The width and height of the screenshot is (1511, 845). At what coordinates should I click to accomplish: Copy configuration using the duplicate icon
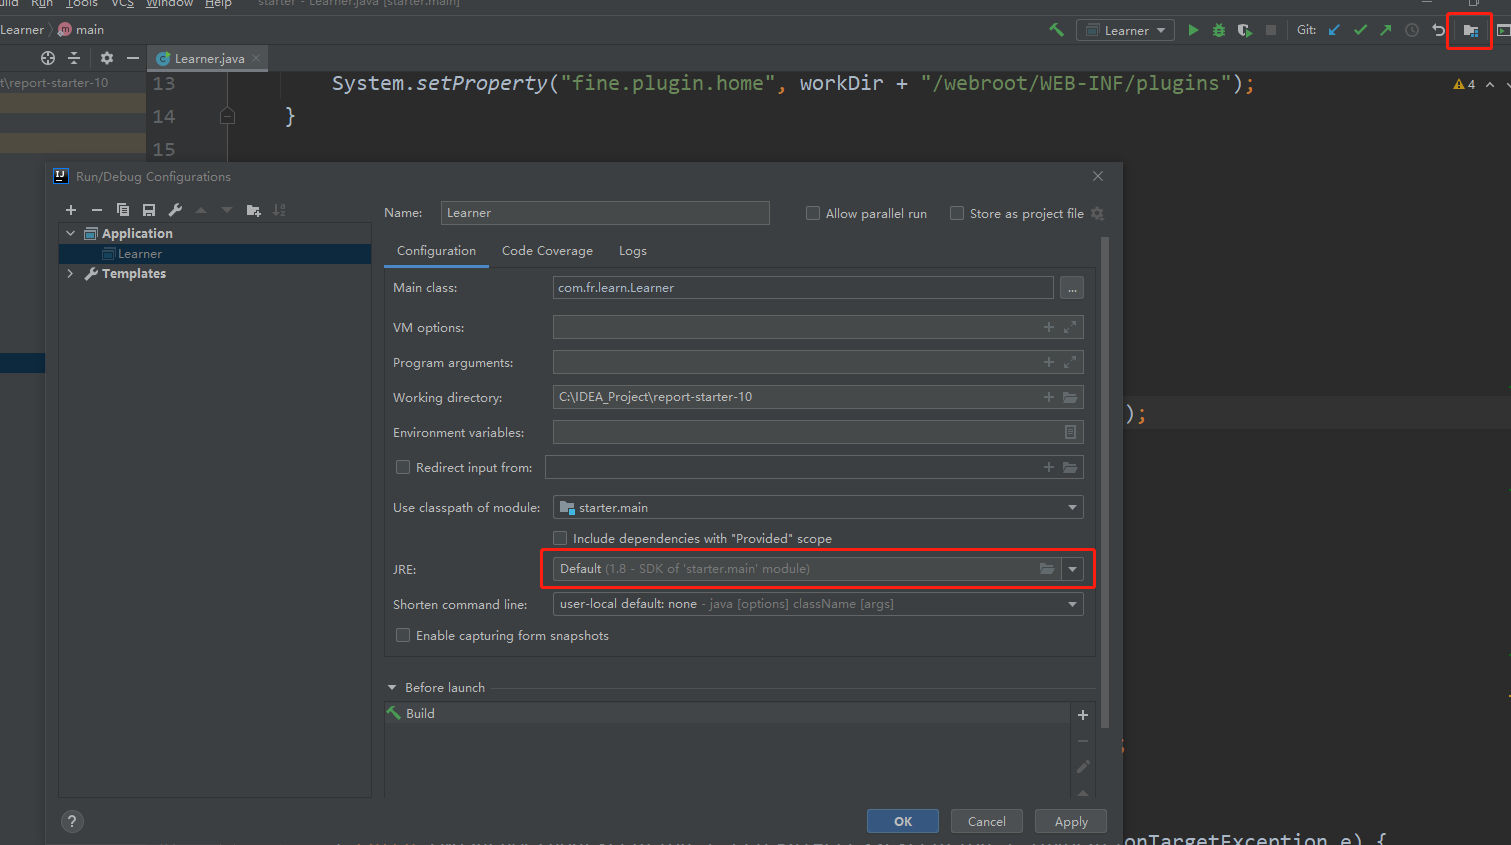(x=123, y=210)
